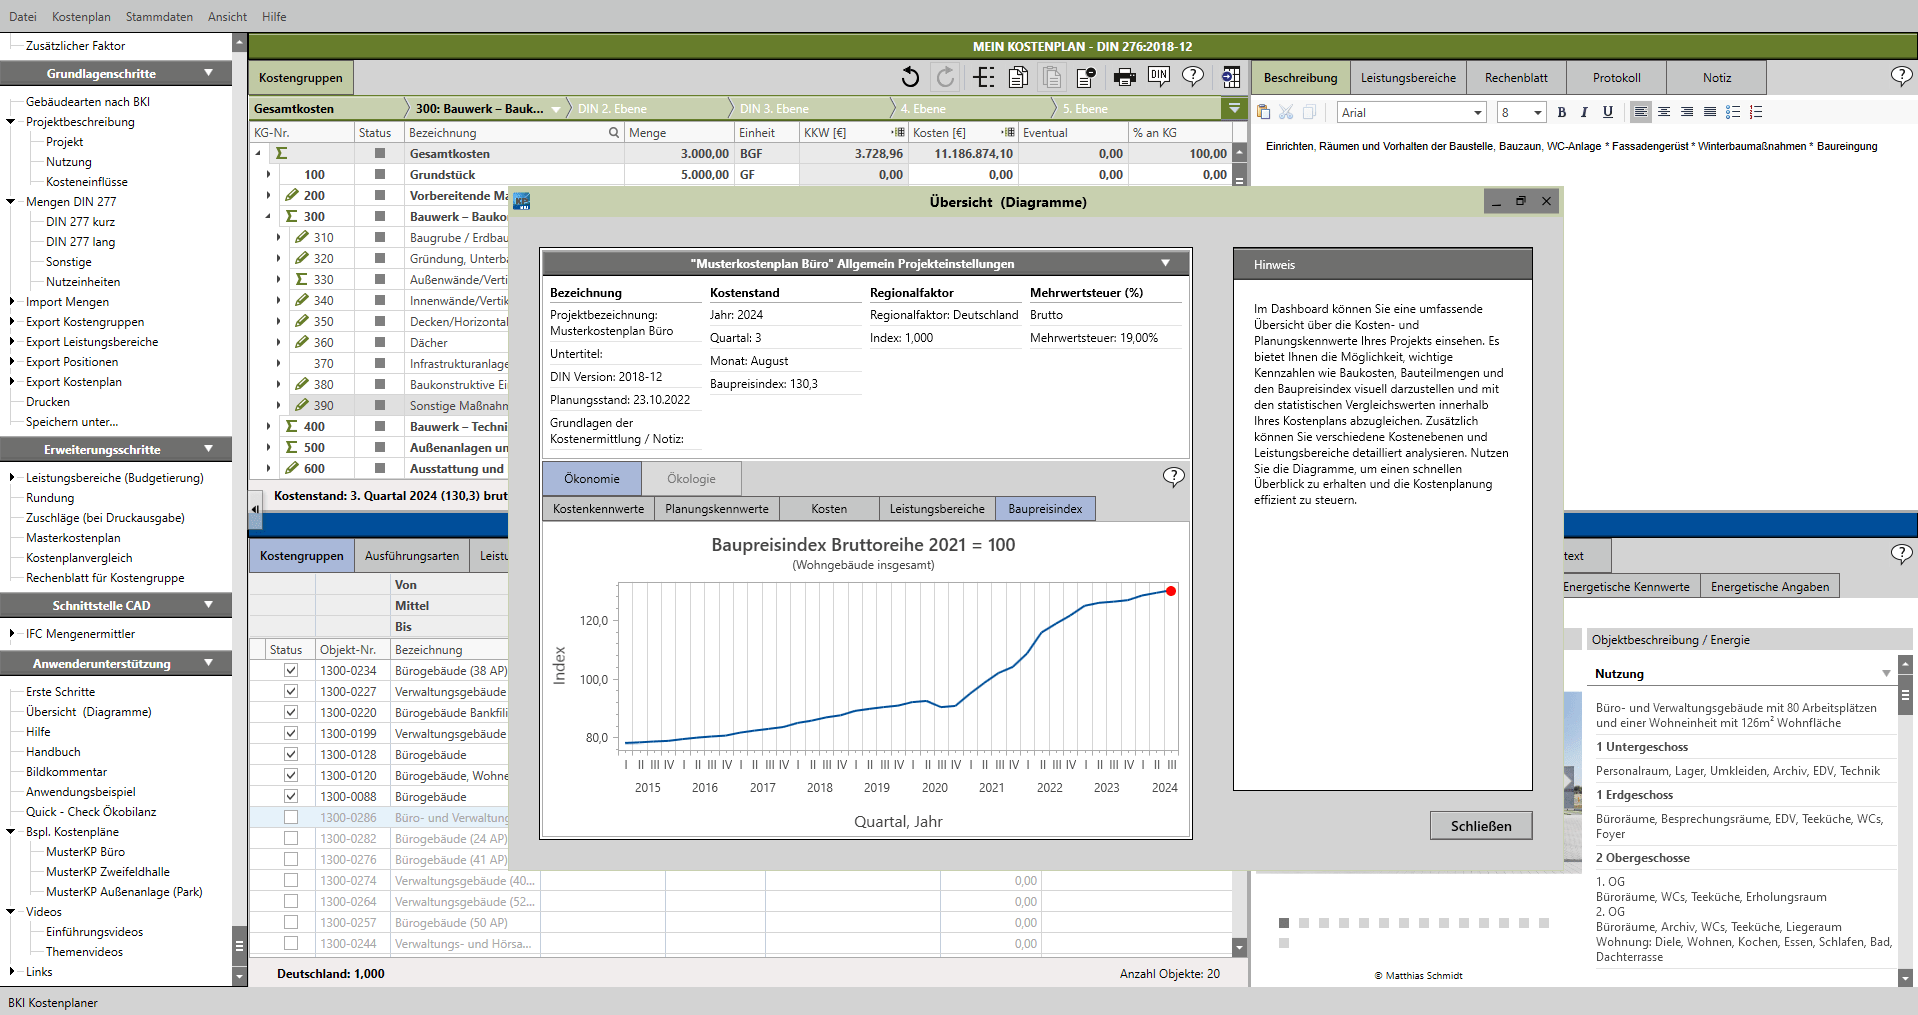Click the red 2024 data point on chart
This screenshot has height=1015, width=1918.
(1171, 591)
